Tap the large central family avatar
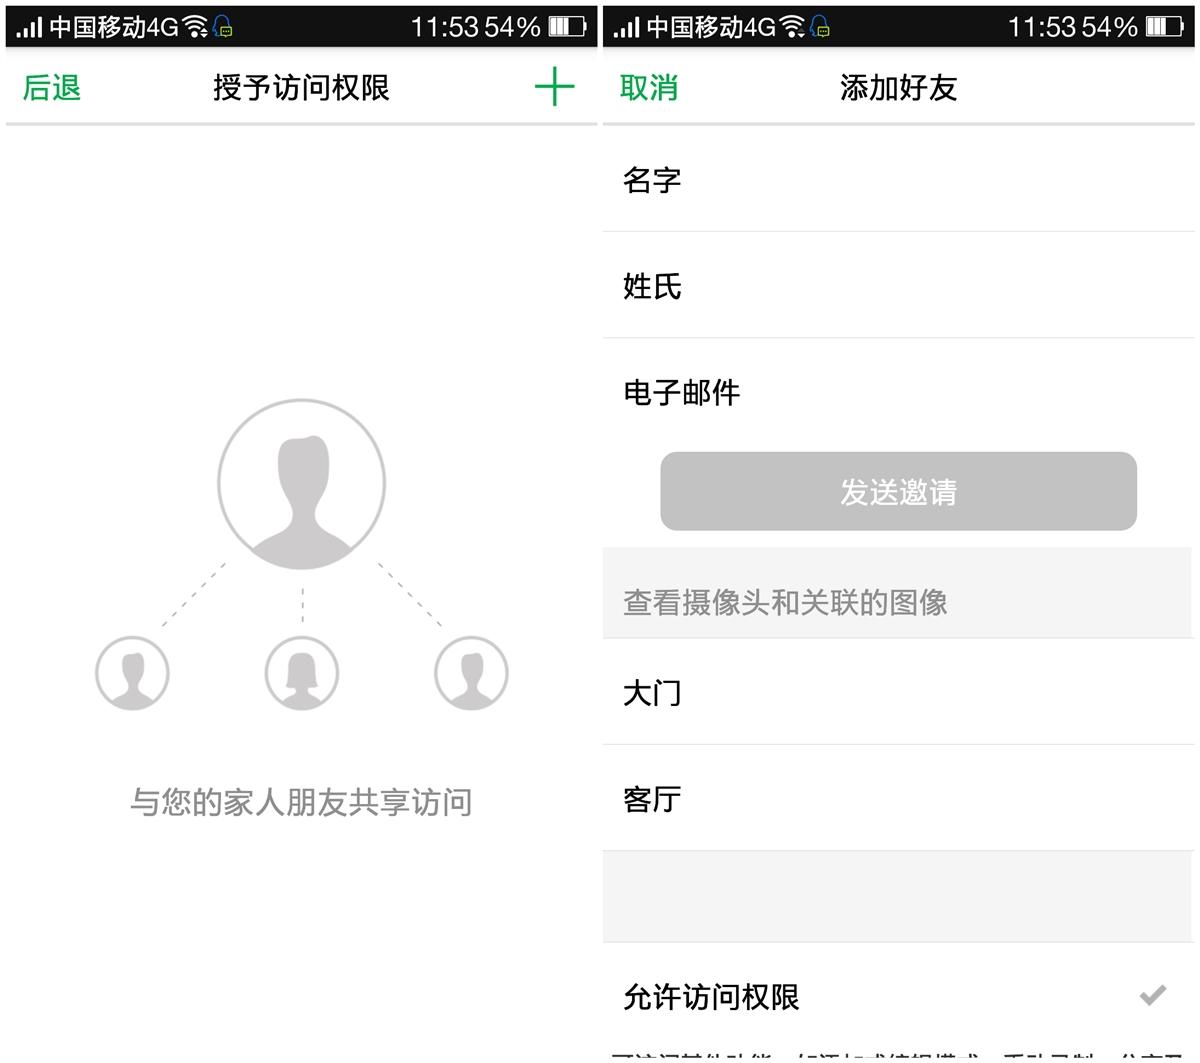1200x1063 pixels. (301, 483)
